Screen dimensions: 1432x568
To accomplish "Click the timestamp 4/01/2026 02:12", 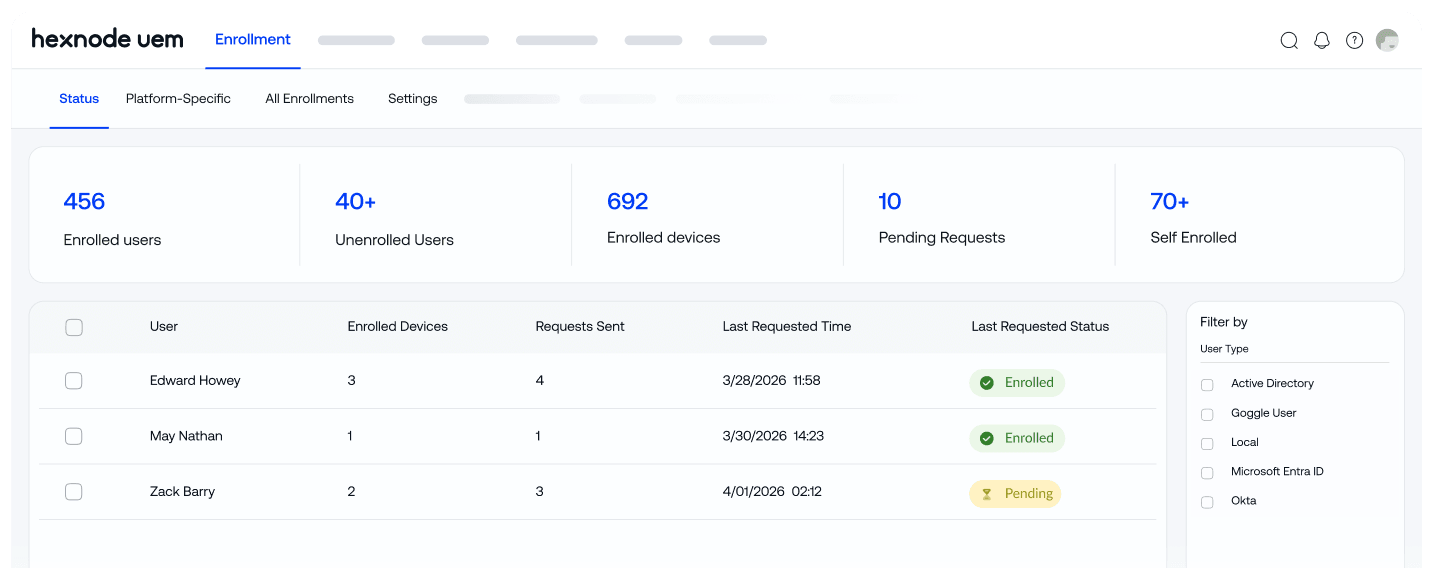I will (772, 491).
